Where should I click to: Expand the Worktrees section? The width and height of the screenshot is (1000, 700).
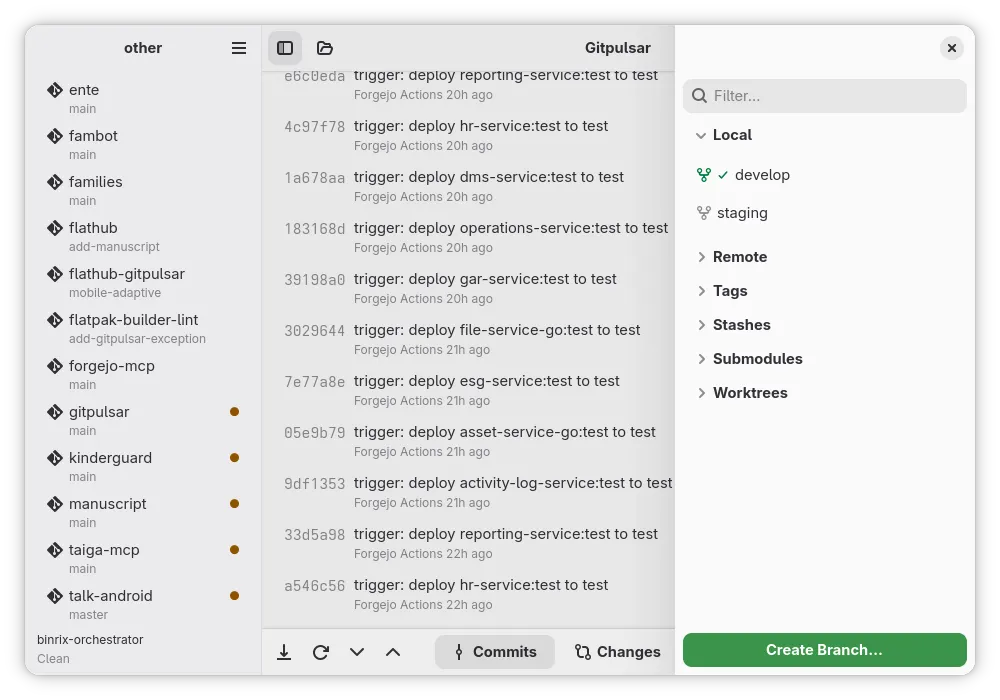click(701, 393)
